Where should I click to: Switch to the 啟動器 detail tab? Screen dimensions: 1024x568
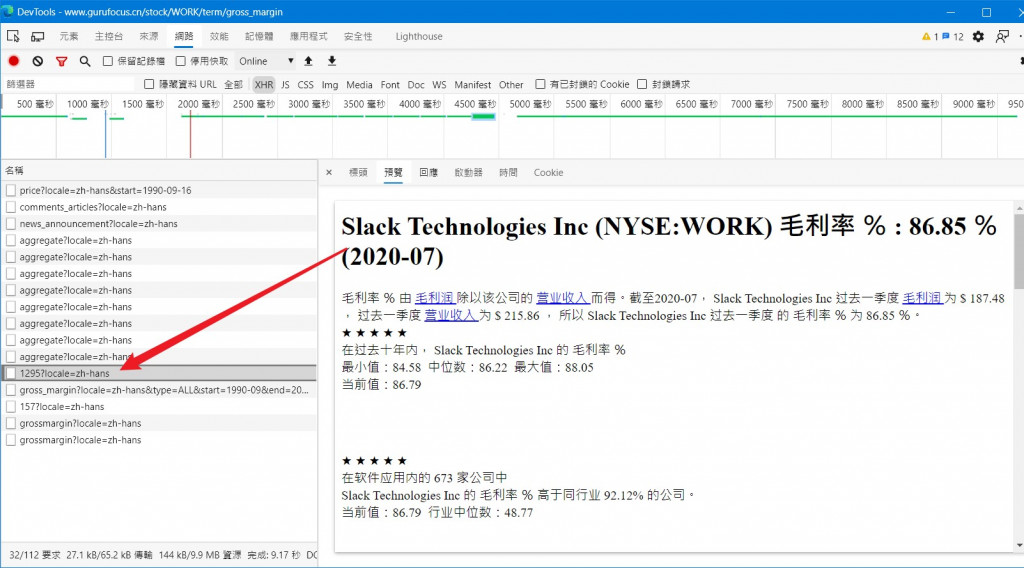[468, 172]
